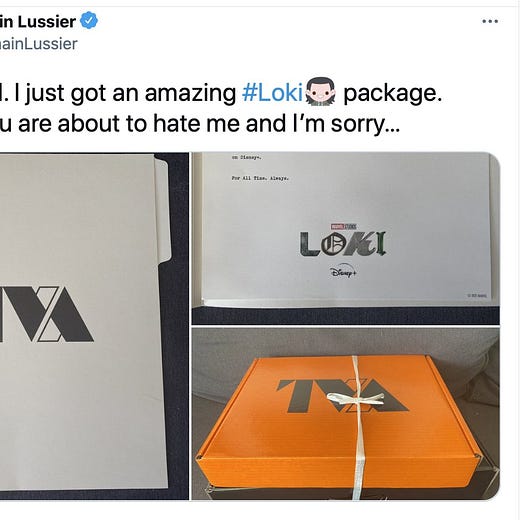Click the Loki emoji after the hashtag
The width and height of the screenshot is (520, 520).
pos(321,92)
